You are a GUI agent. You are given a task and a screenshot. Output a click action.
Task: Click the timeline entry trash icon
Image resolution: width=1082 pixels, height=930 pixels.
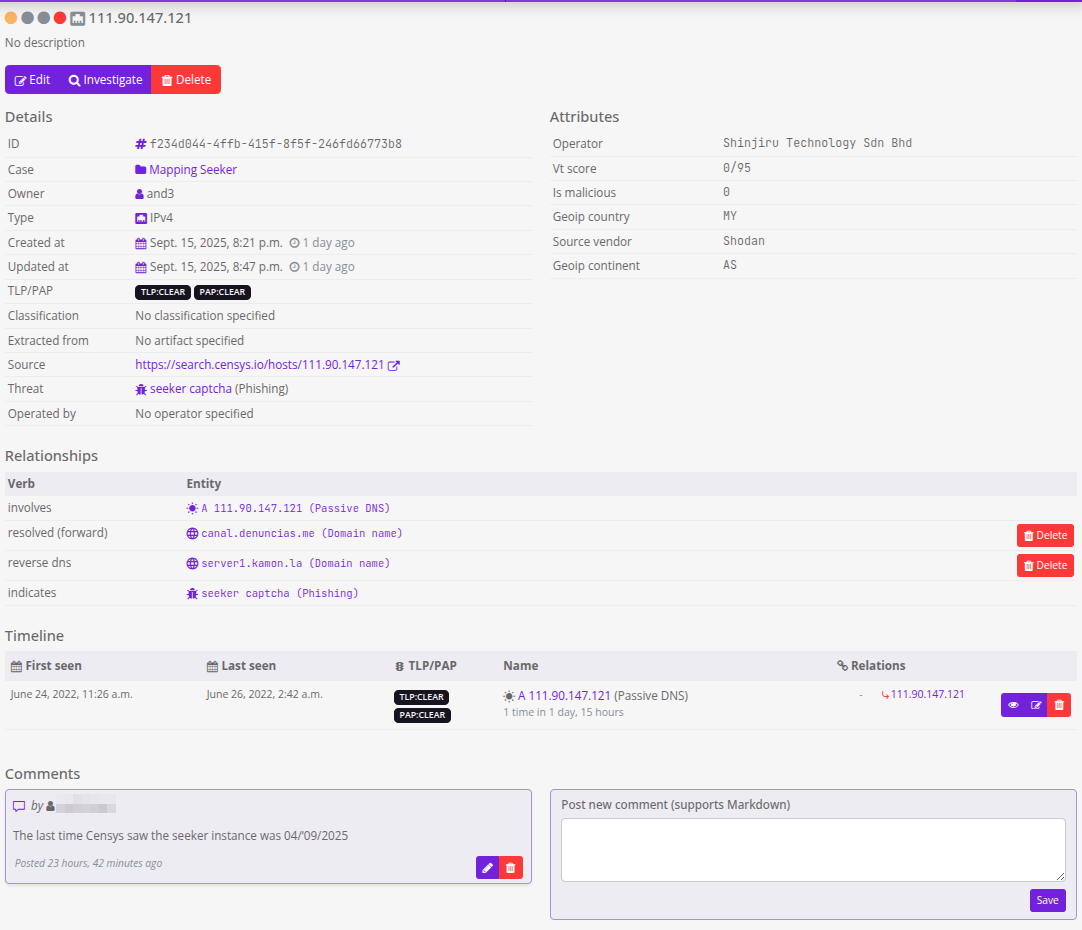click(1059, 705)
